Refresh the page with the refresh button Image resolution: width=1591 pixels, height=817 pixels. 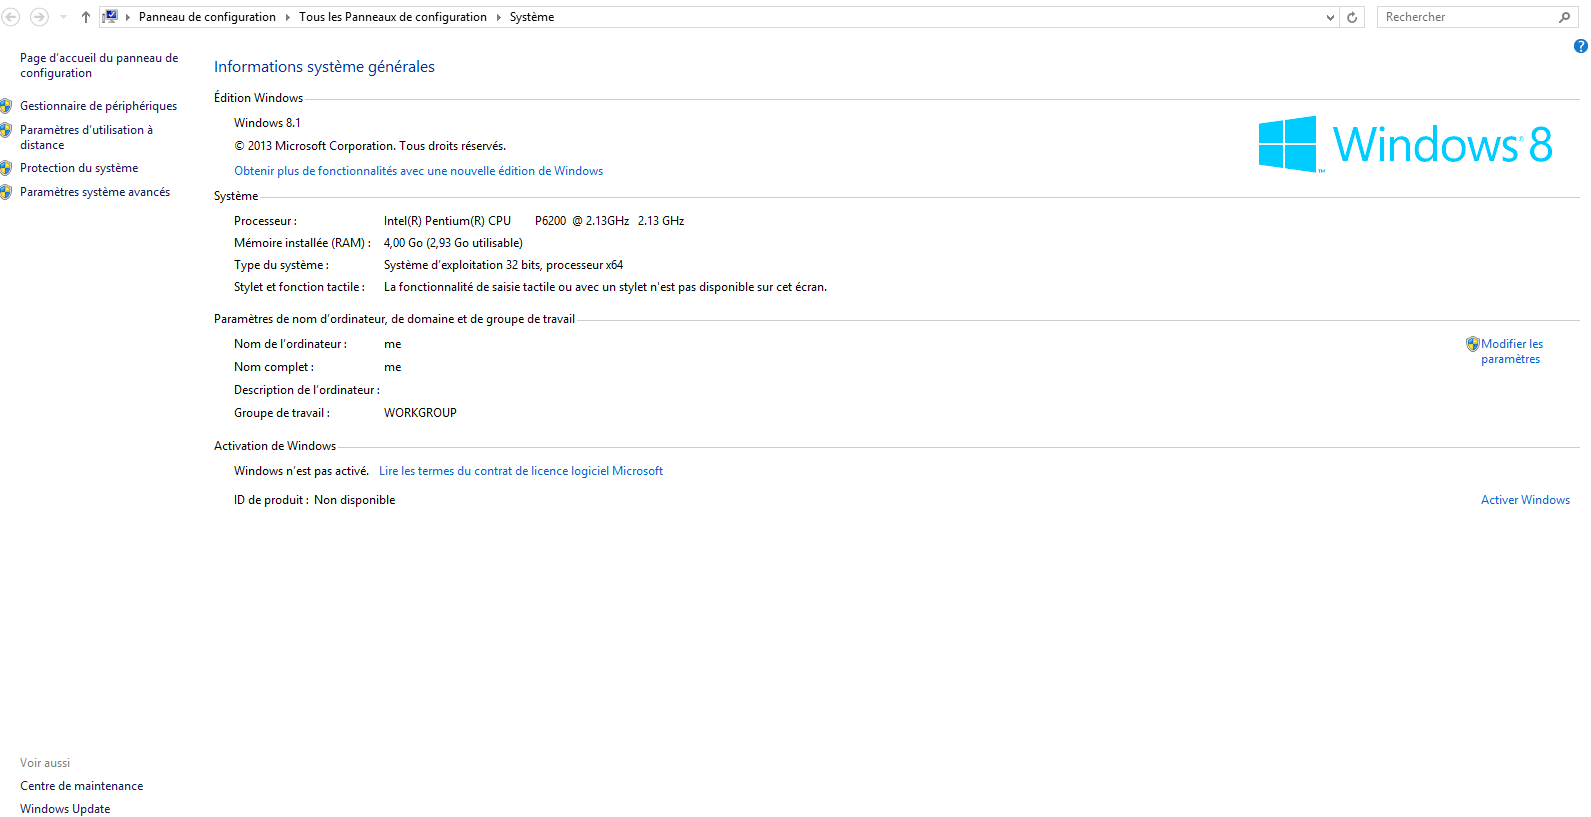pos(1352,17)
